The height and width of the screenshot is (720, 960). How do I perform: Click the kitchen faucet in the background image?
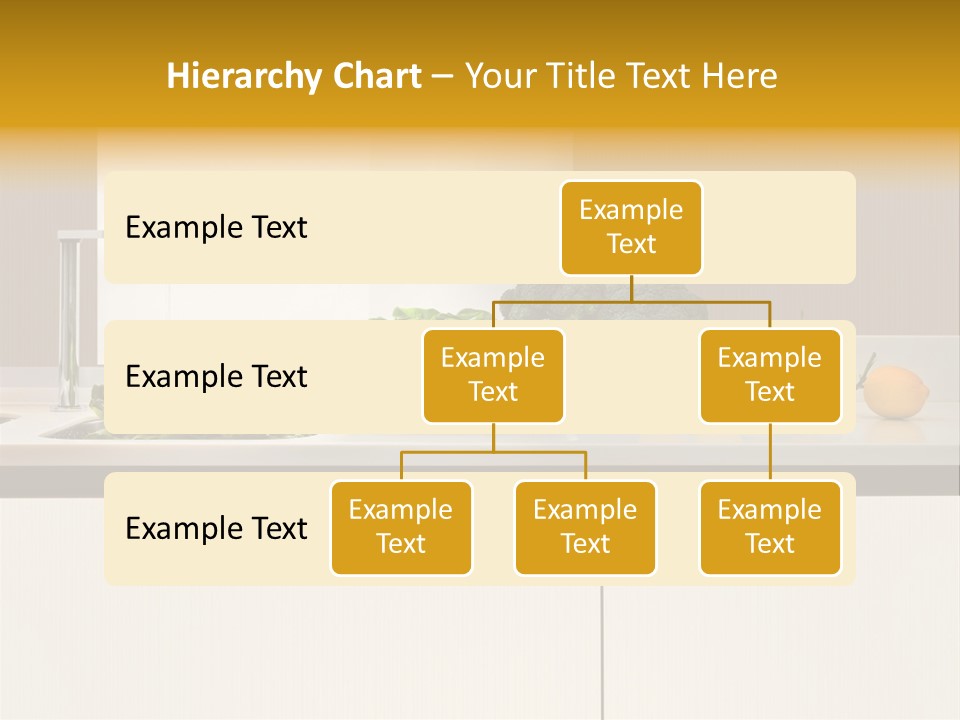pyautogui.click(x=70, y=320)
